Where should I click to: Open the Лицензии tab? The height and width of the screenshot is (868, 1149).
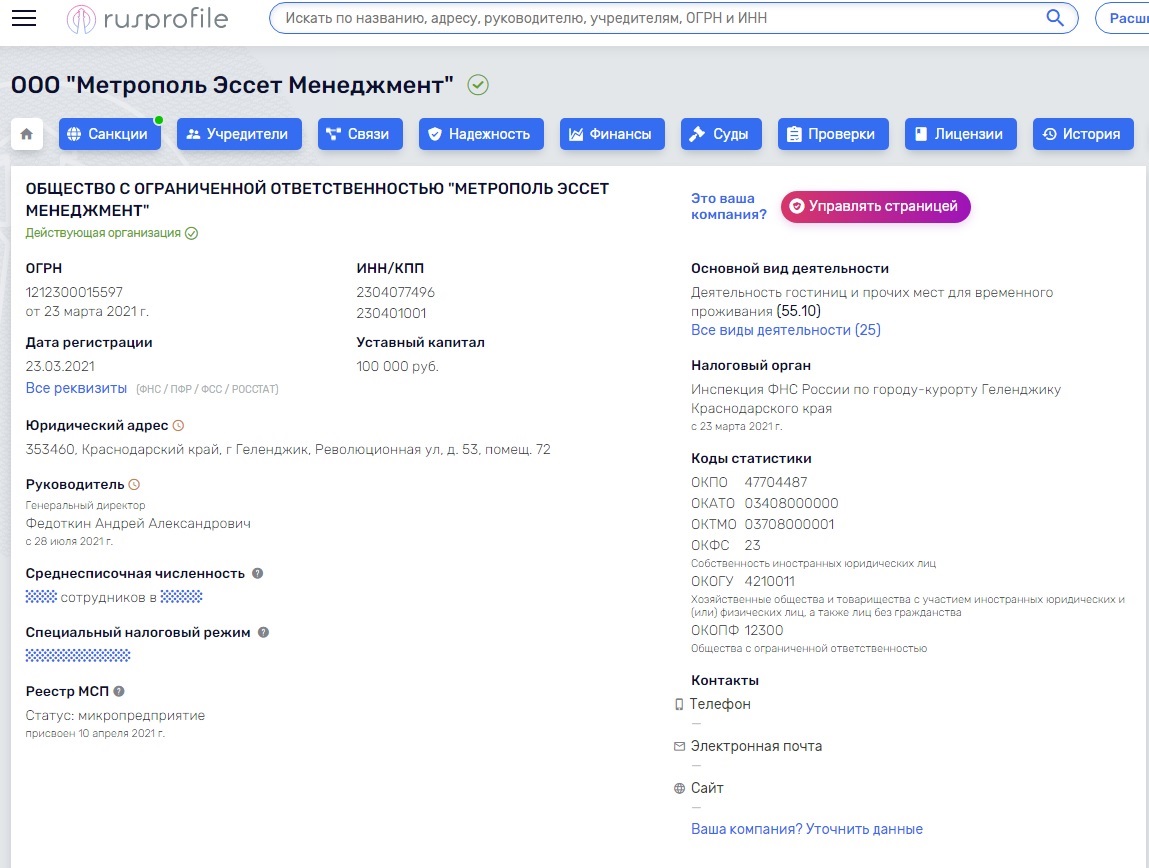[961, 134]
